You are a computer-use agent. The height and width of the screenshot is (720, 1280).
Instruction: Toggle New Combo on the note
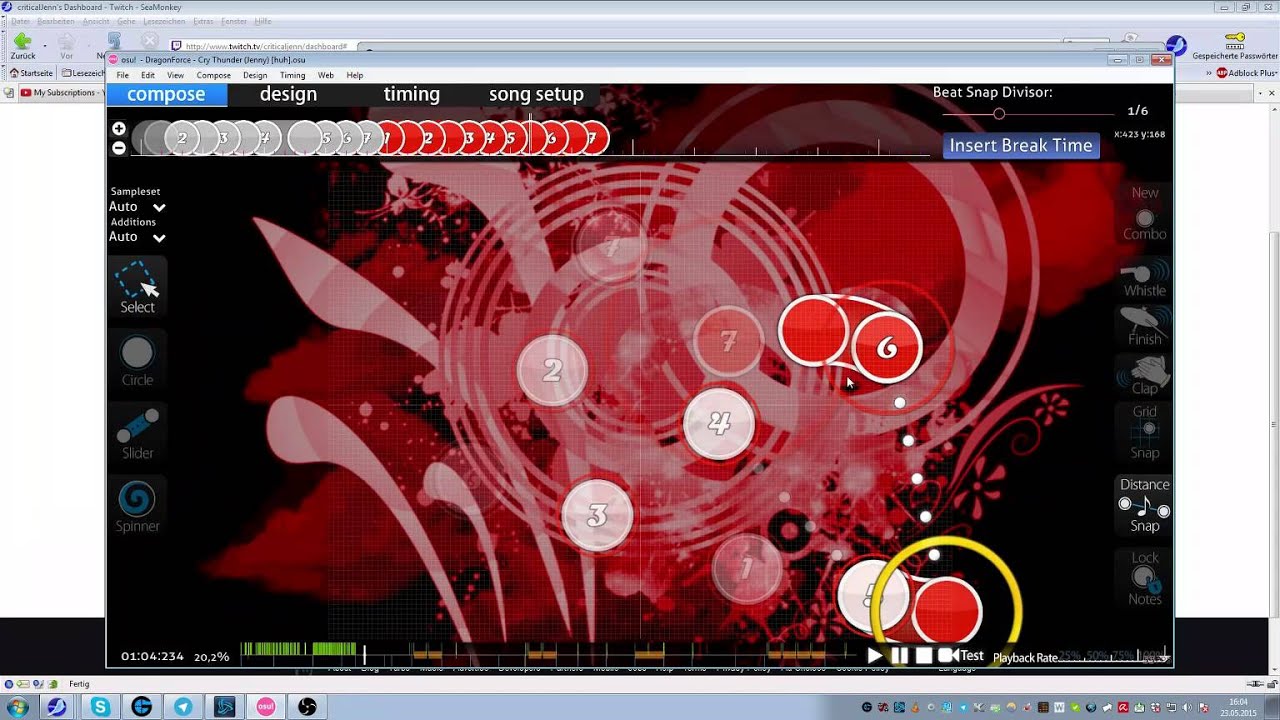(x=1145, y=213)
